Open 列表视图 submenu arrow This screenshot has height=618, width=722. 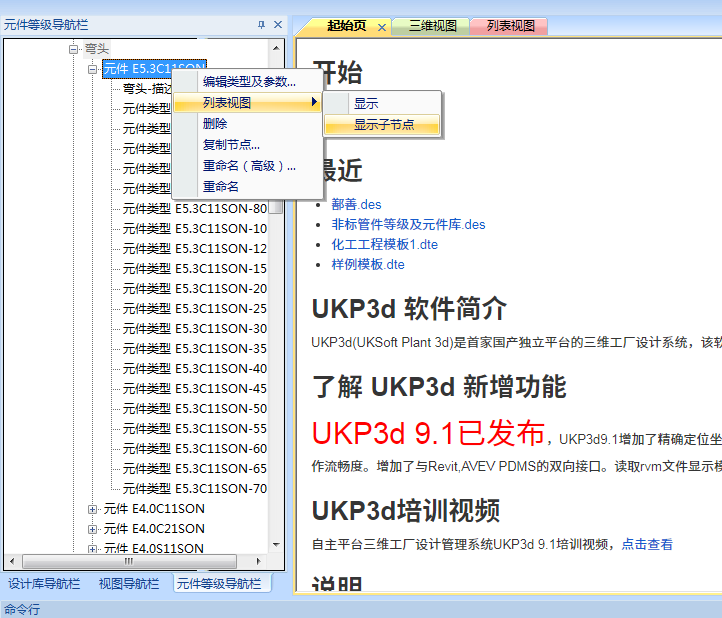click(314, 102)
